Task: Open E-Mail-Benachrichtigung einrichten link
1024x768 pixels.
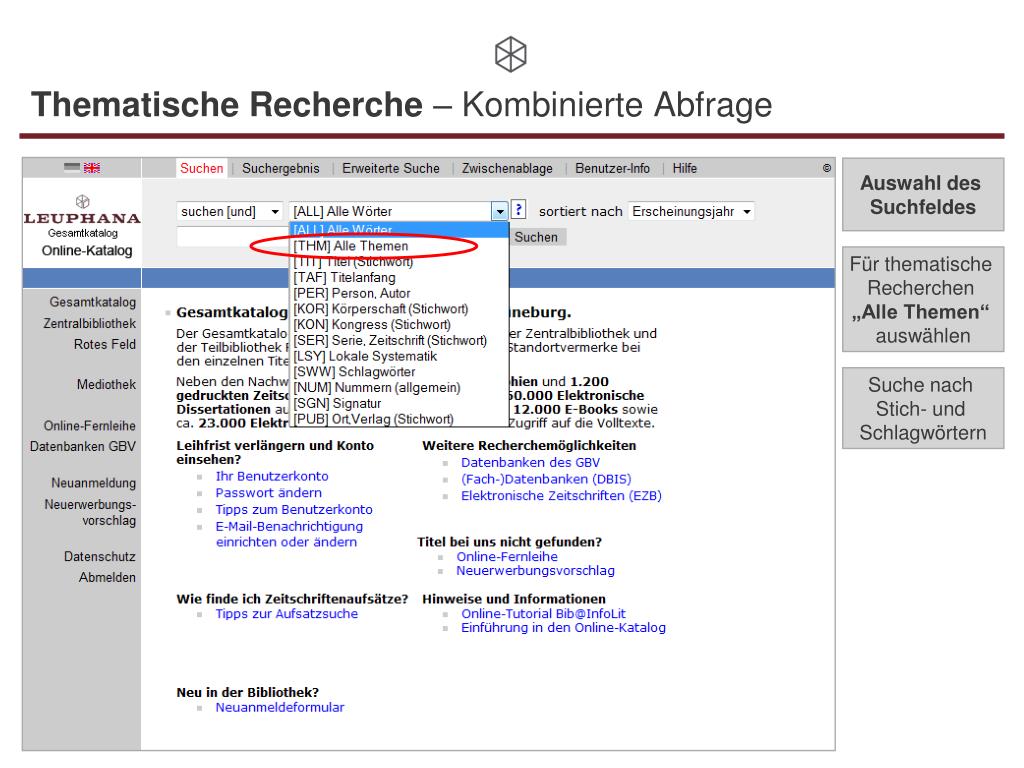Action: [289, 534]
